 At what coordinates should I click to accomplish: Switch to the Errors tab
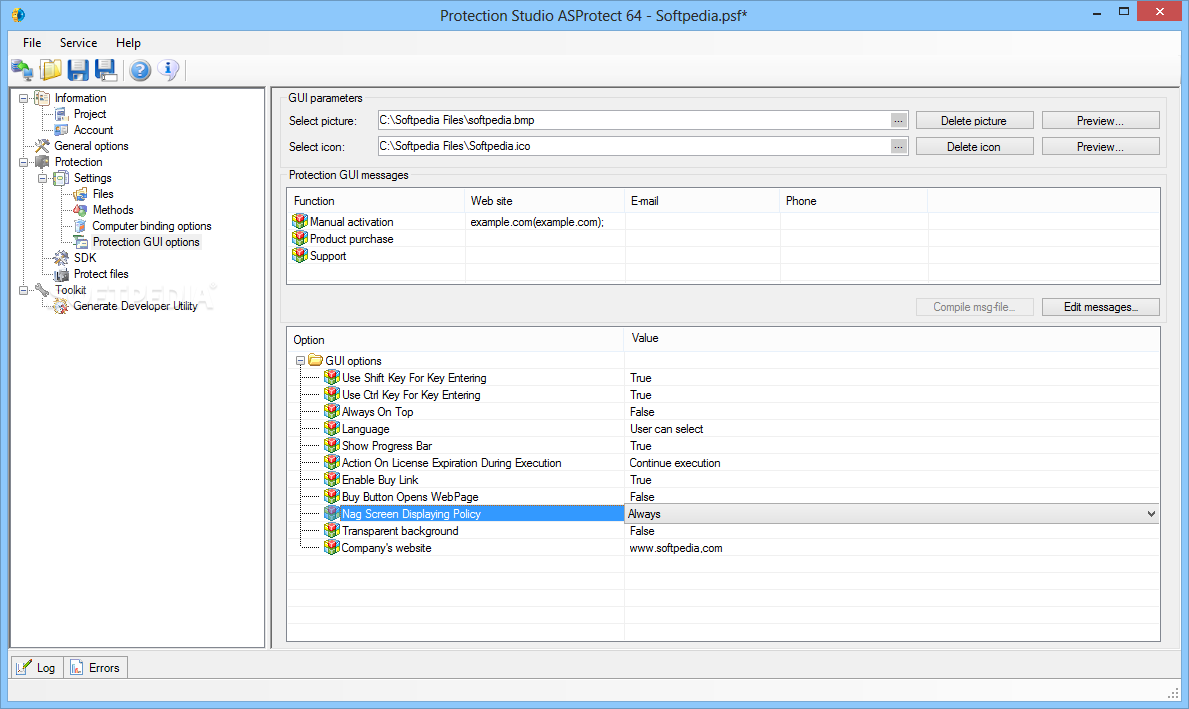96,667
